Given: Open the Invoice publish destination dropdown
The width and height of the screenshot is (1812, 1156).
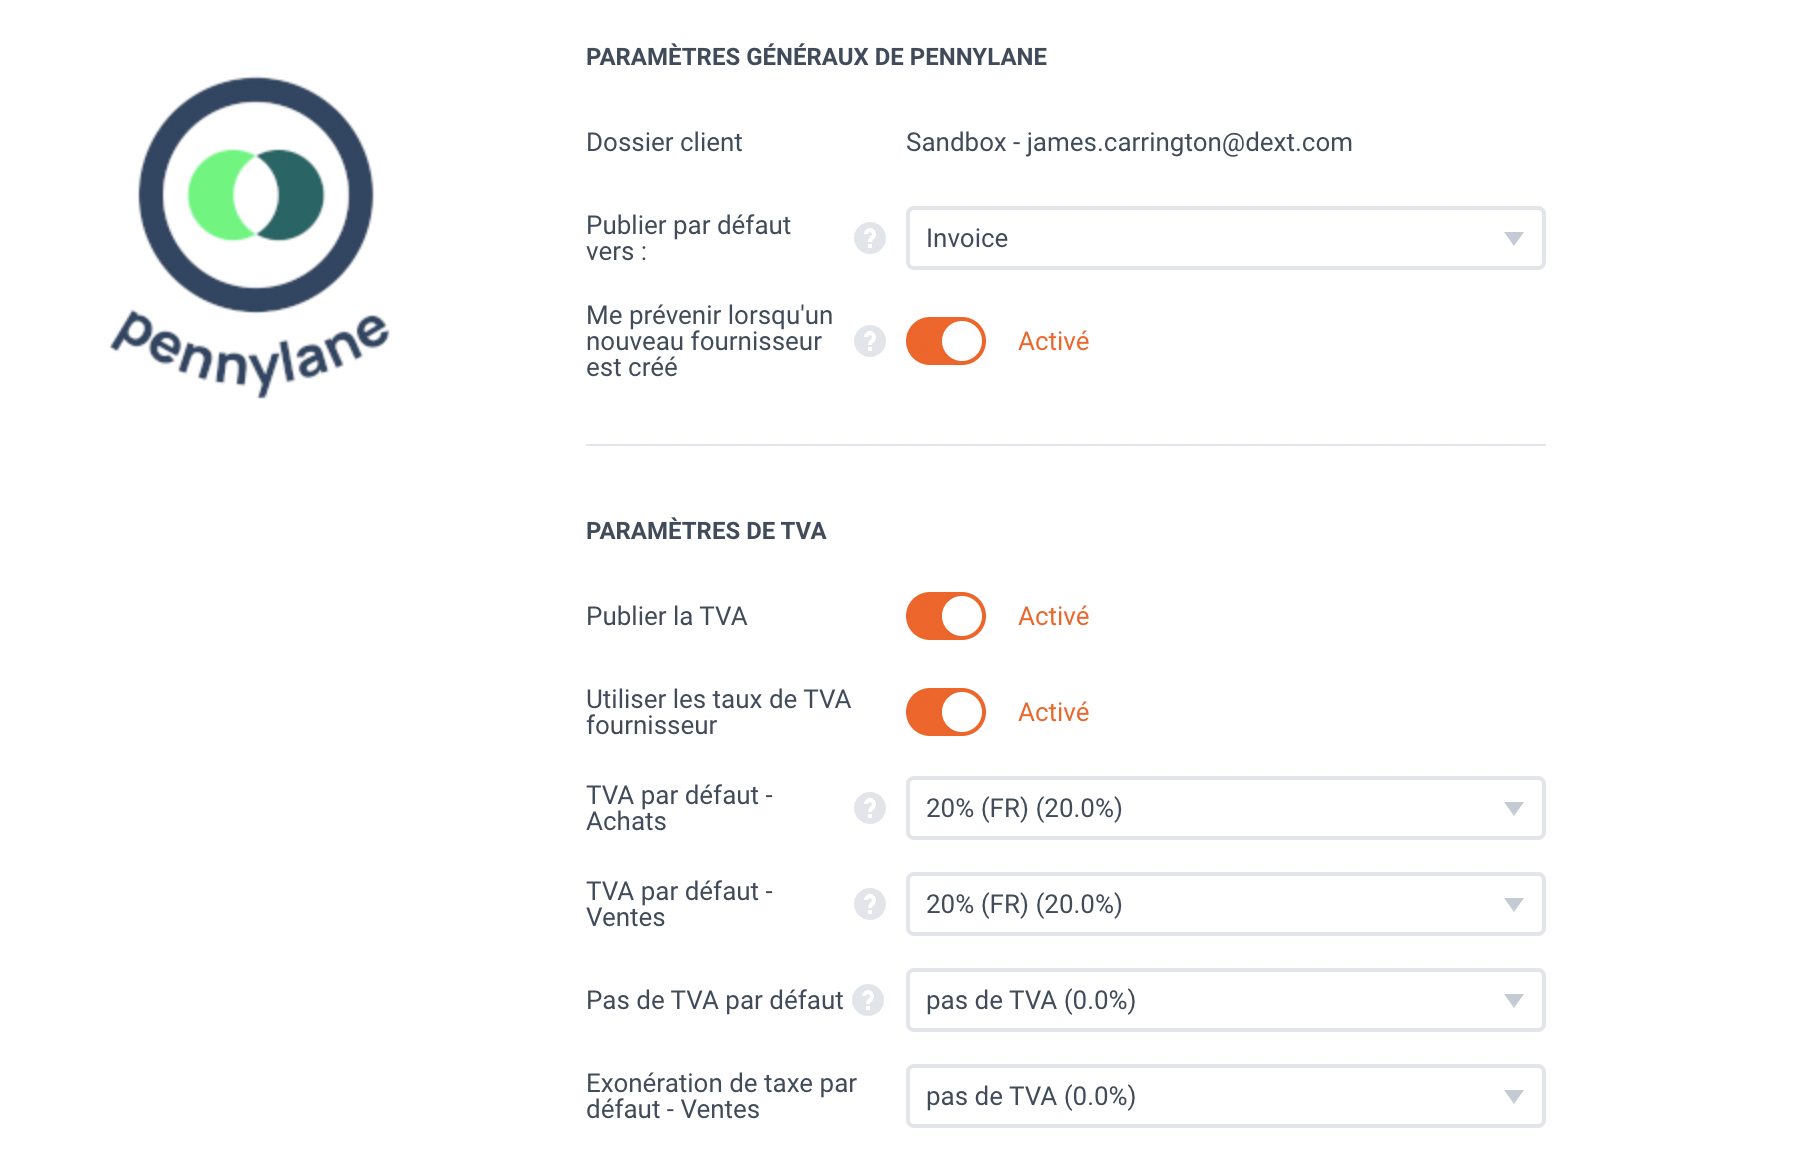Looking at the screenshot, I should (1226, 238).
